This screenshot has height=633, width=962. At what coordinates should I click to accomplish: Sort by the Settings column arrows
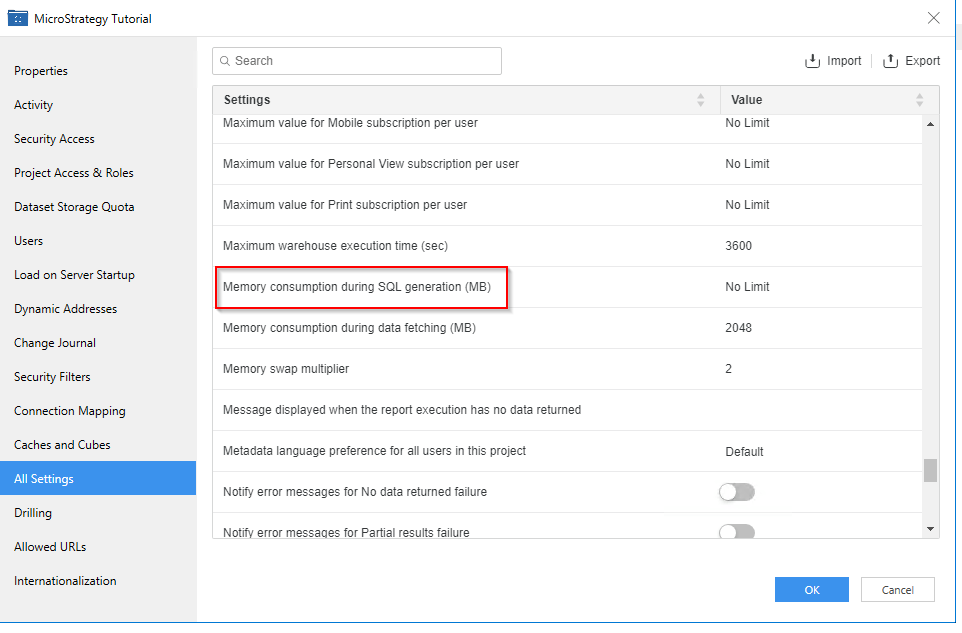tap(701, 100)
